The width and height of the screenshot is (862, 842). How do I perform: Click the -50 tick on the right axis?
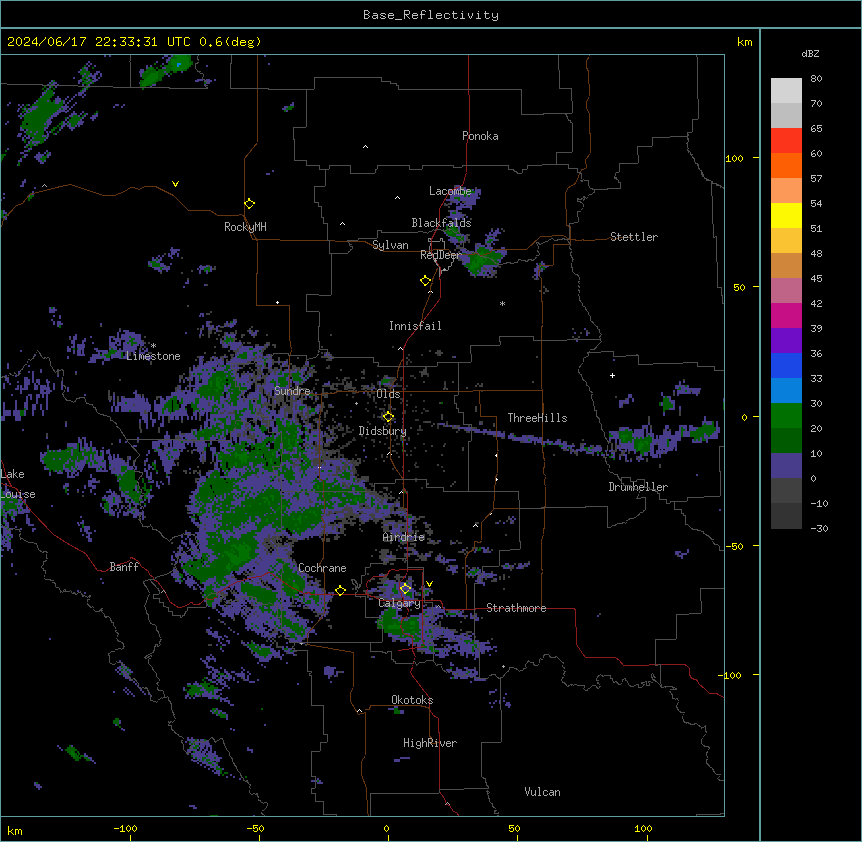click(x=734, y=546)
